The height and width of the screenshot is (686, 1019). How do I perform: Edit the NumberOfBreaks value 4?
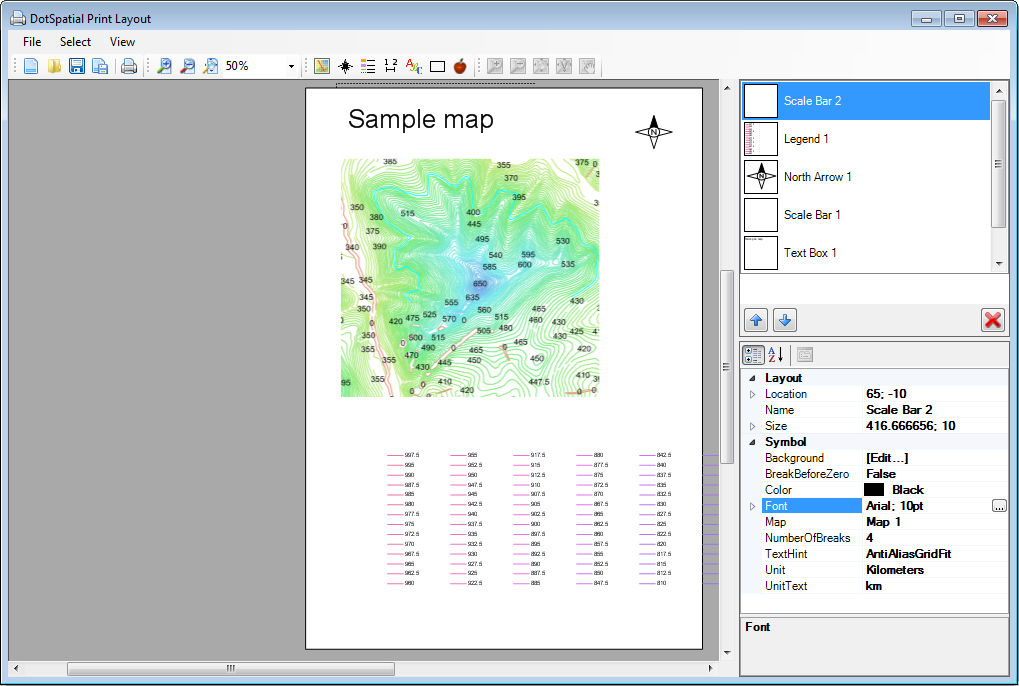(935, 538)
